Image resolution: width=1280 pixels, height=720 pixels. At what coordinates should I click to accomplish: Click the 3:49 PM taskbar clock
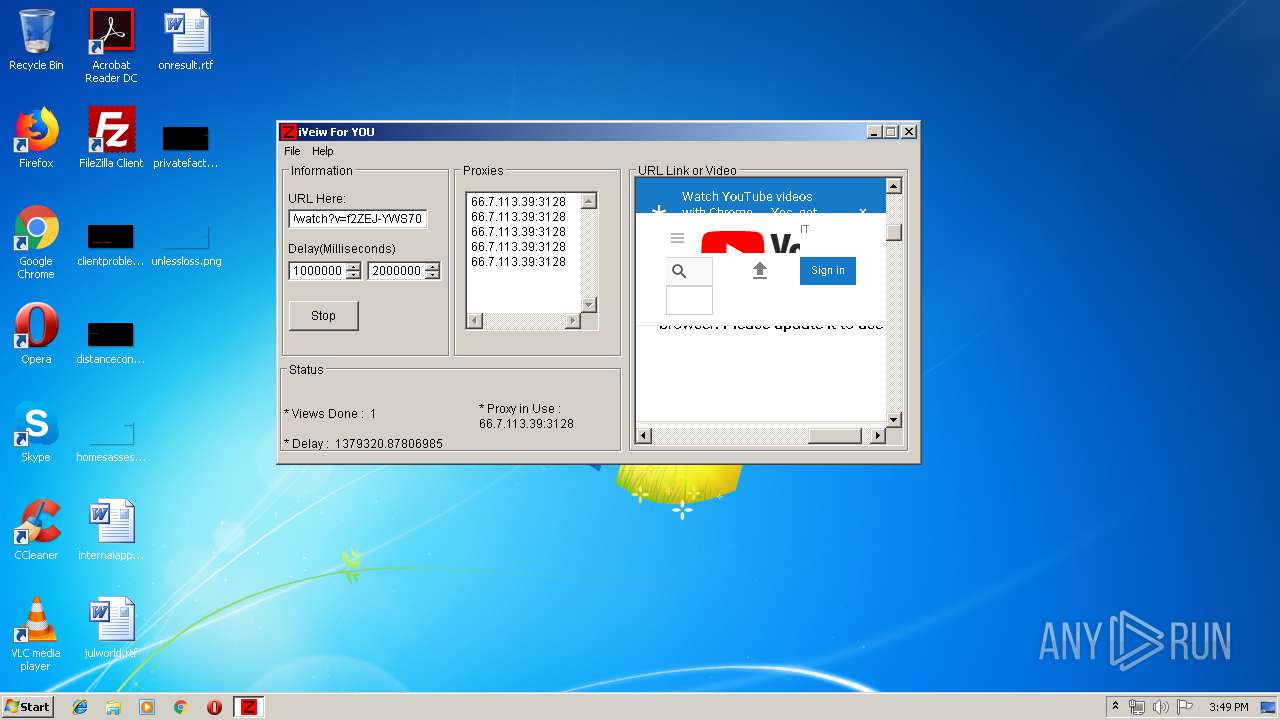pyautogui.click(x=1228, y=707)
